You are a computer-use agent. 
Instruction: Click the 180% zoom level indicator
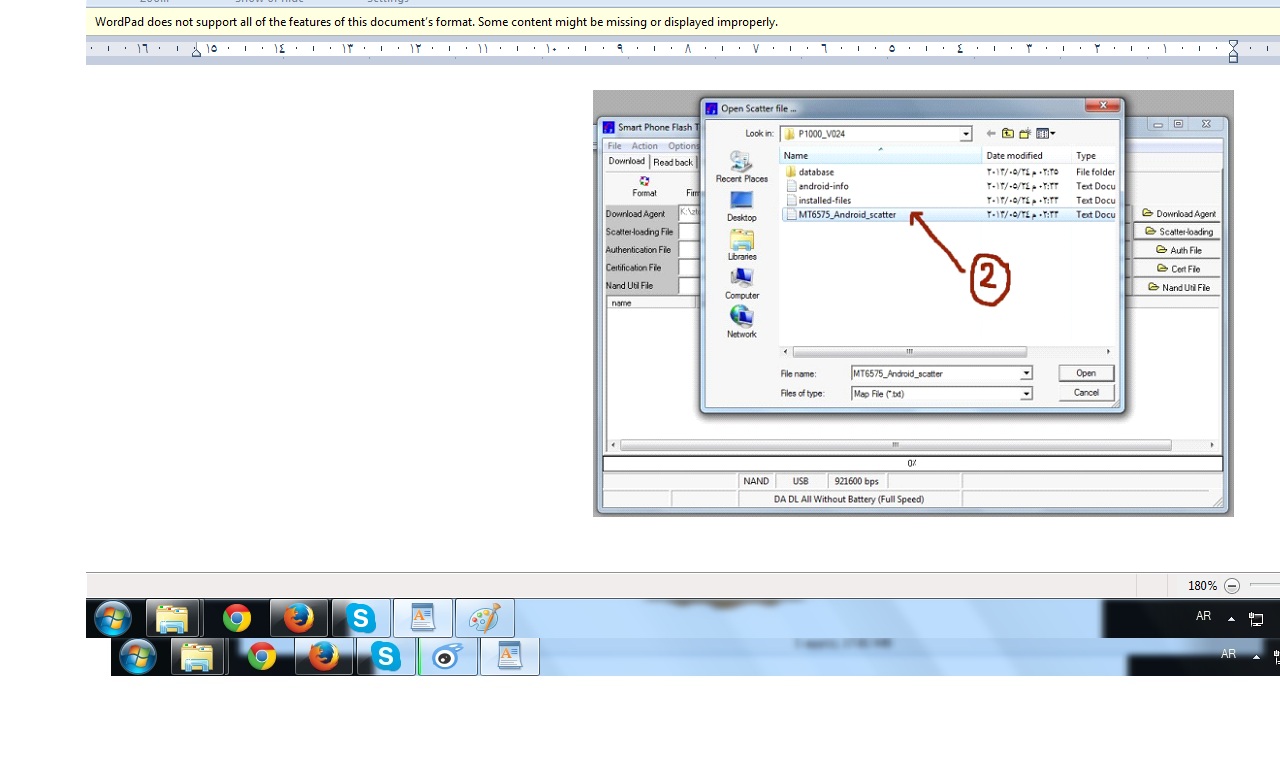(1202, 586)
